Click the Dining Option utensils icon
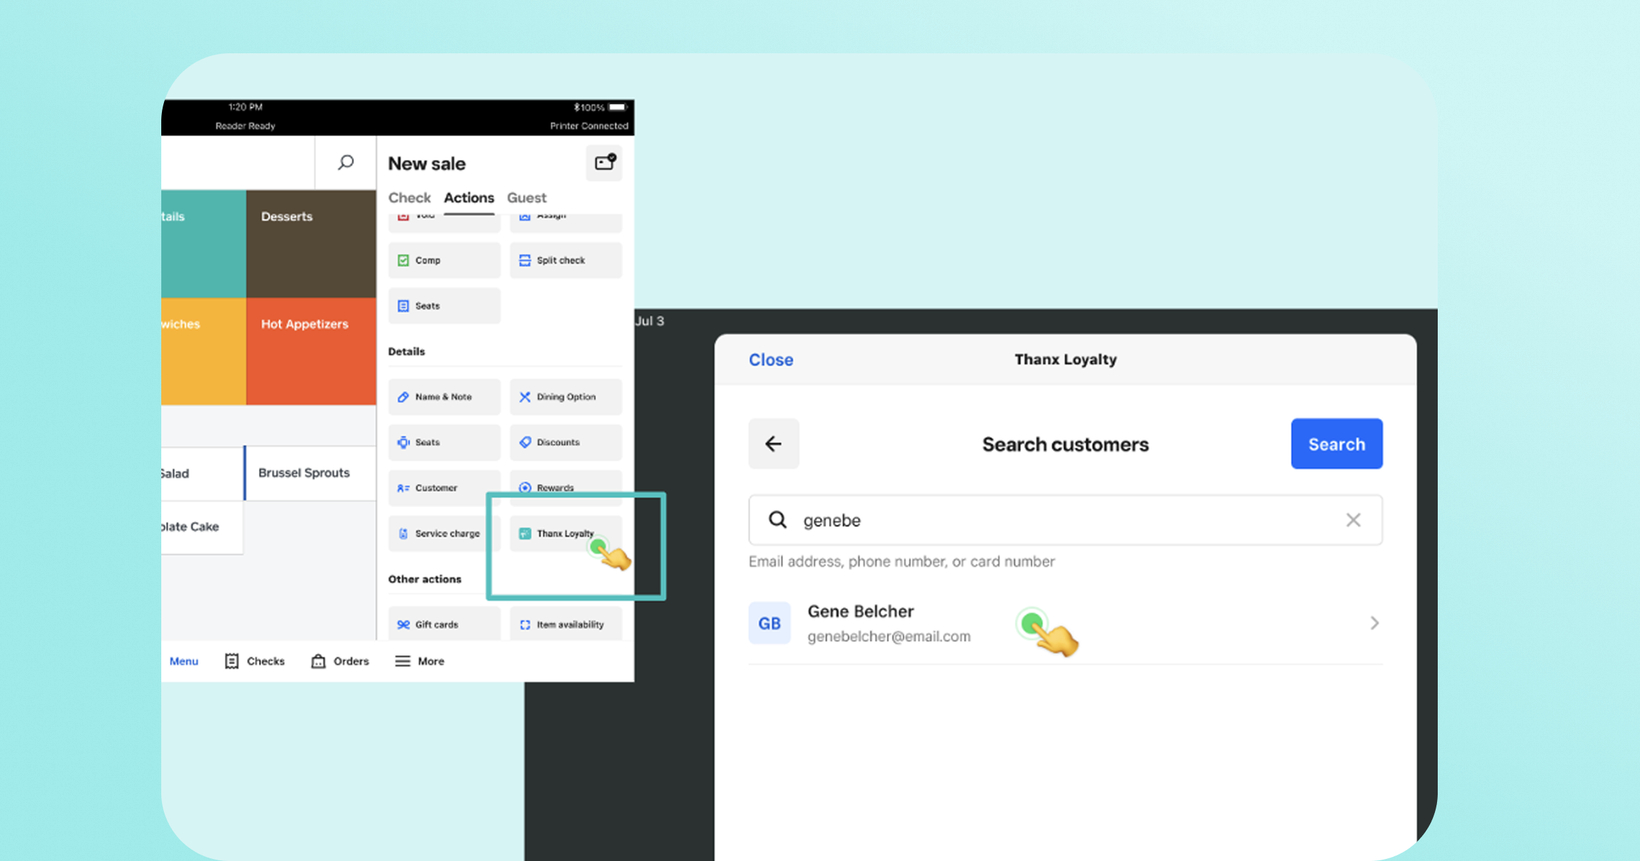 click(525, 397)
